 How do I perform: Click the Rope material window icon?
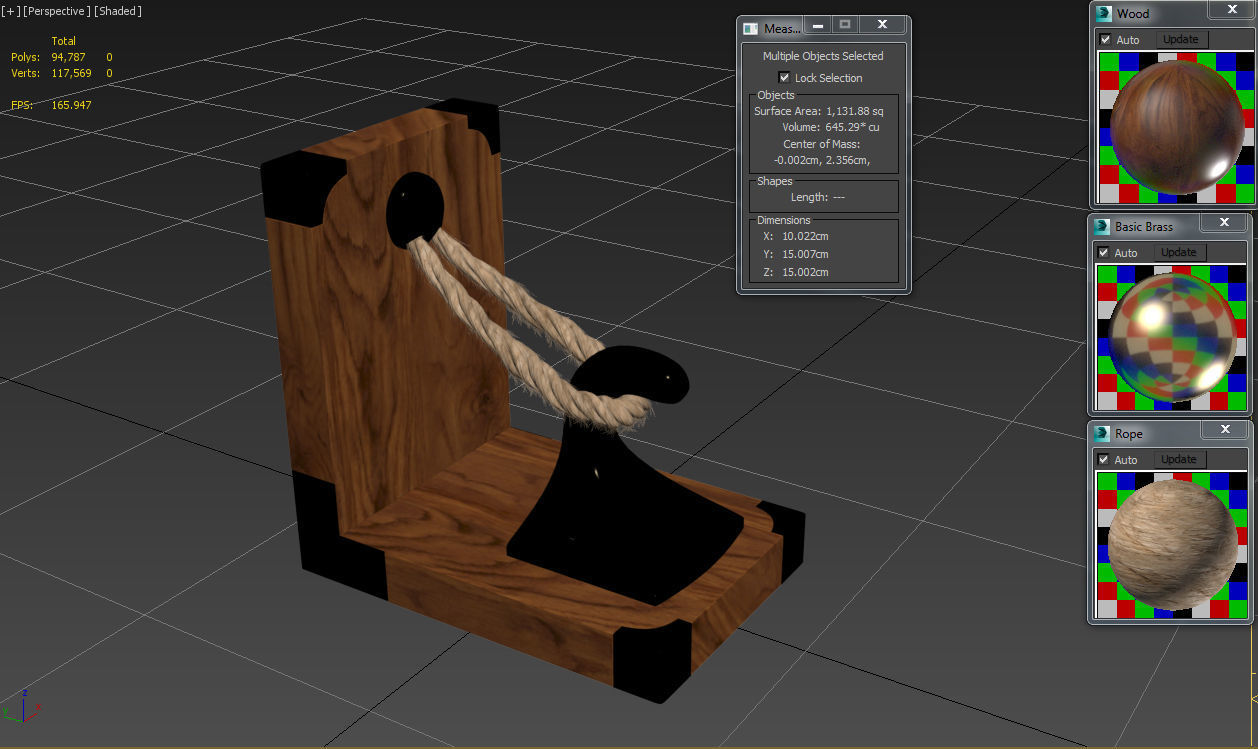coord(1104,433)
